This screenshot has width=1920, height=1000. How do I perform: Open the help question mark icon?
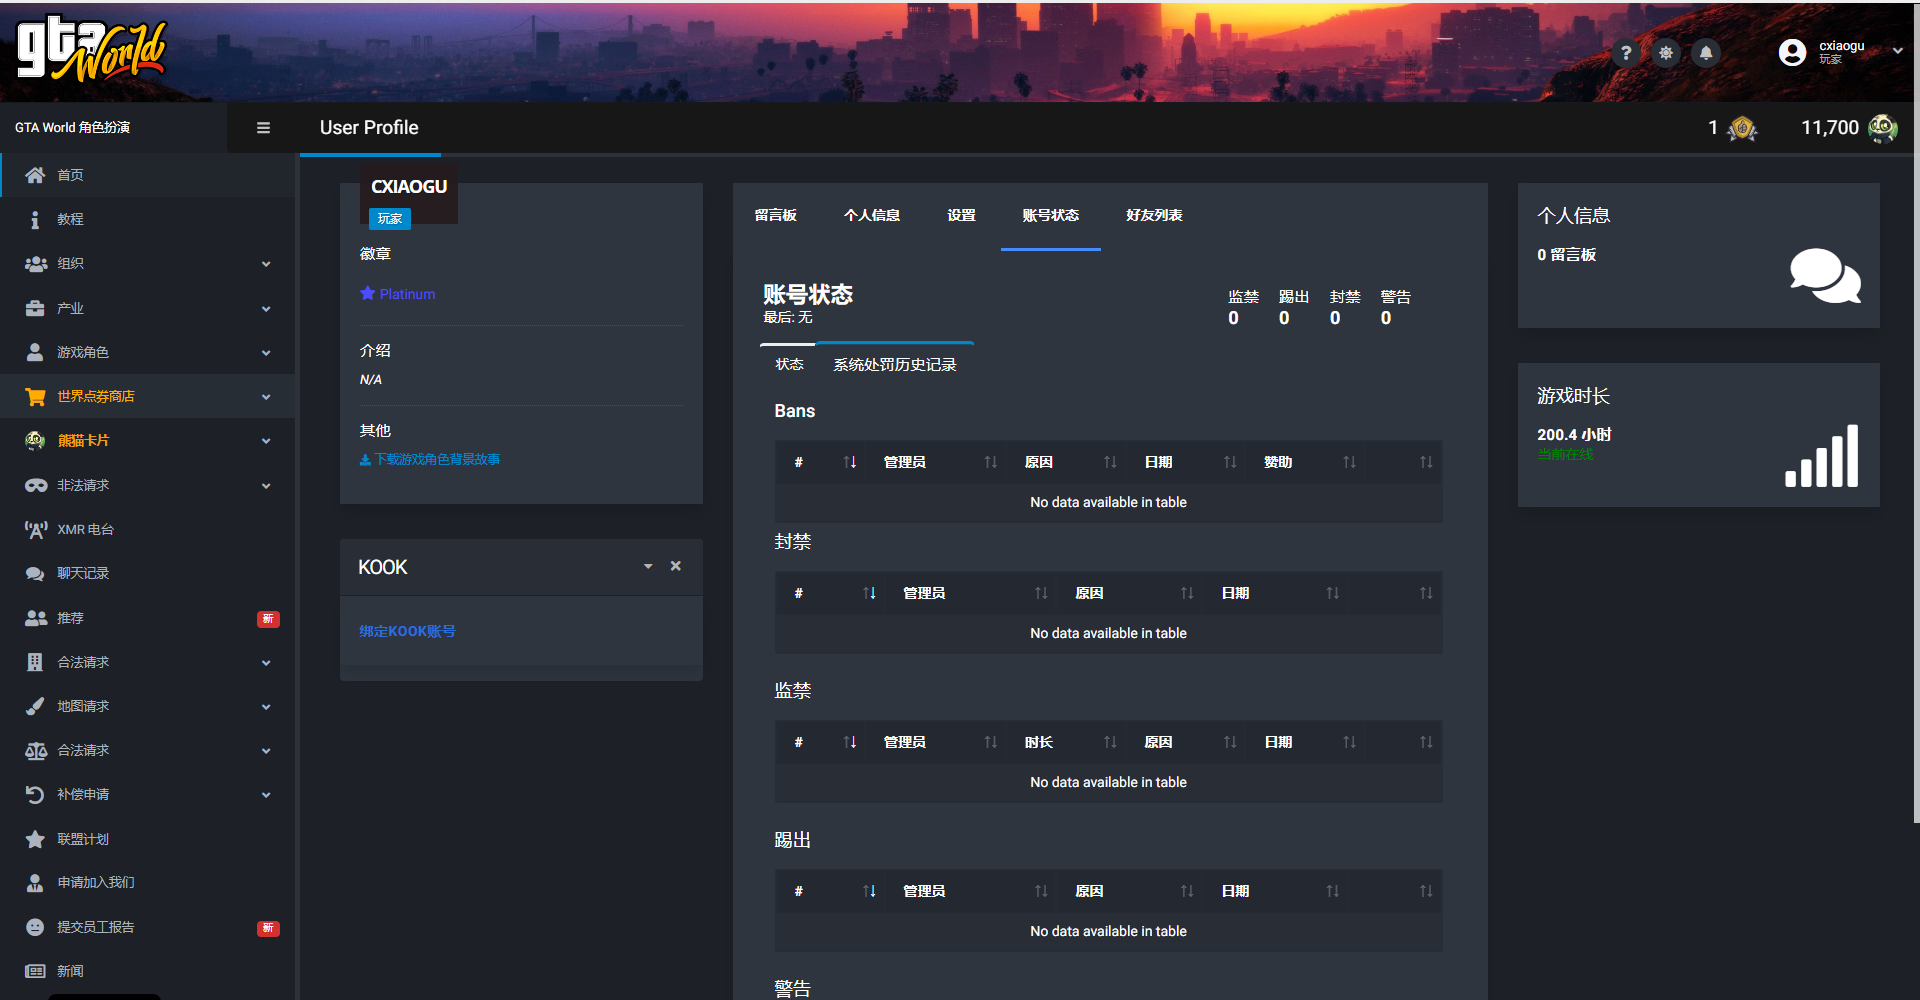pyautogui.click(x=1626, y=53)
